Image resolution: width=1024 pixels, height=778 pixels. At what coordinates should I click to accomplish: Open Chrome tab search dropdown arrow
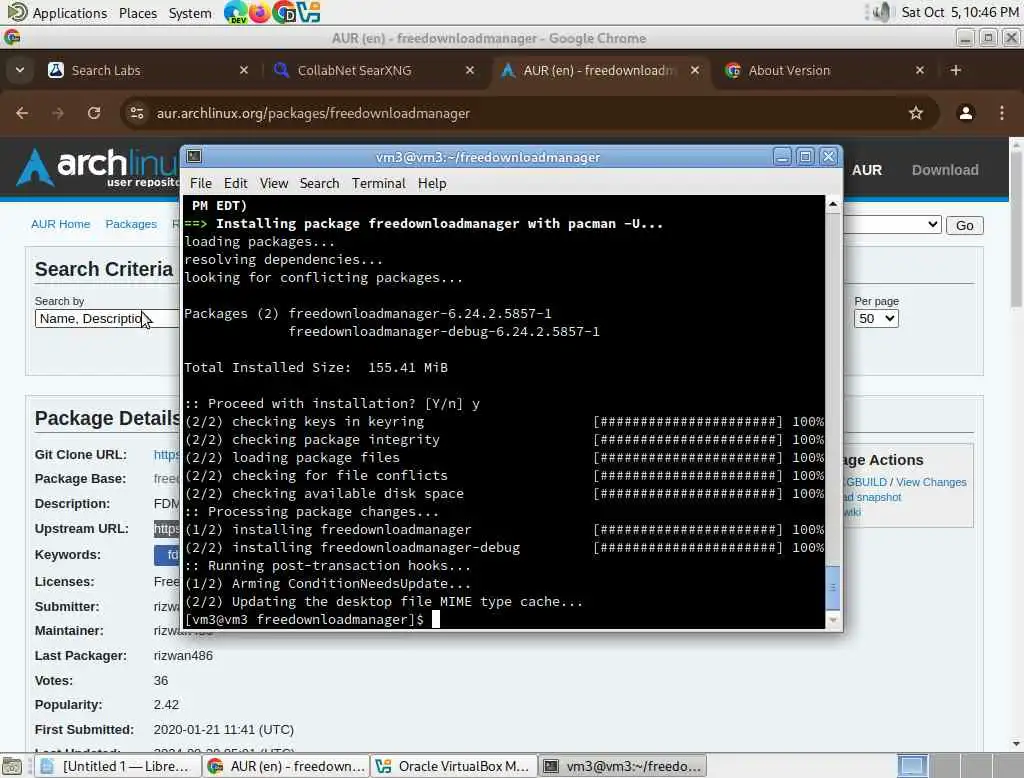coord(20,70)
